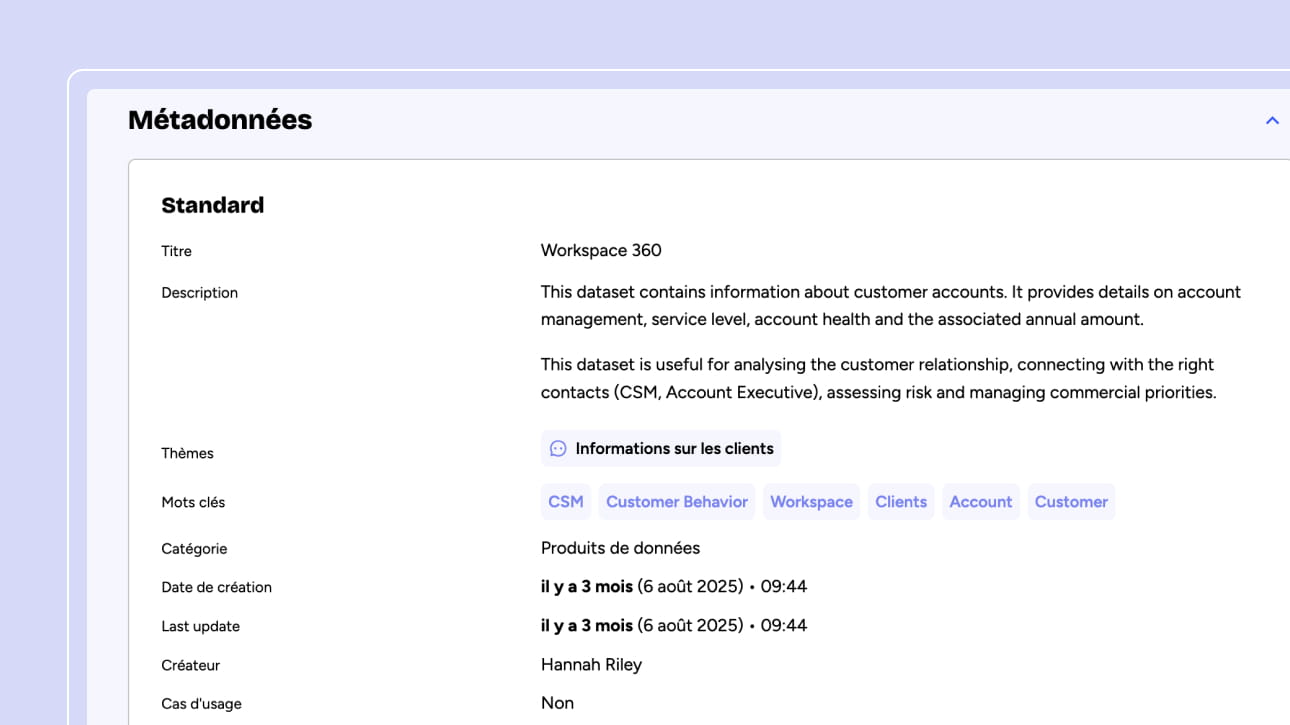
Task: Click the 'Customer Behavior' keyword tag
Action: 676,502
